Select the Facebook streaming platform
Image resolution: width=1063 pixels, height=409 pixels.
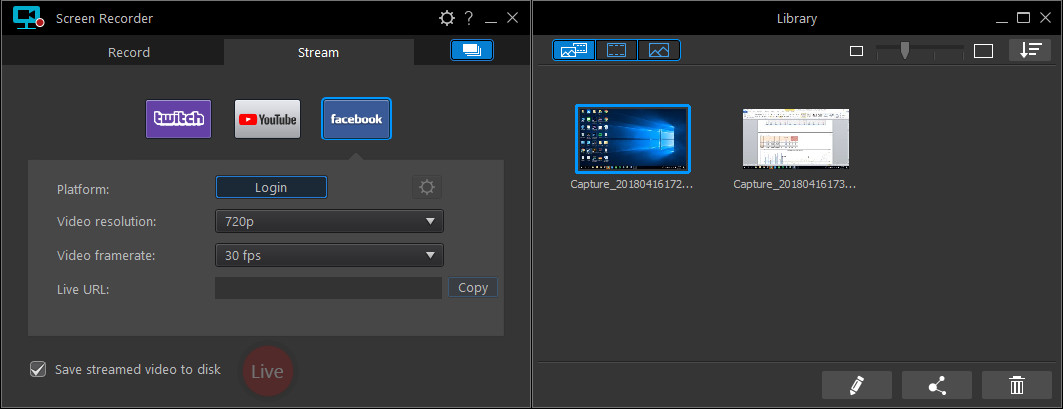(356, 119)
